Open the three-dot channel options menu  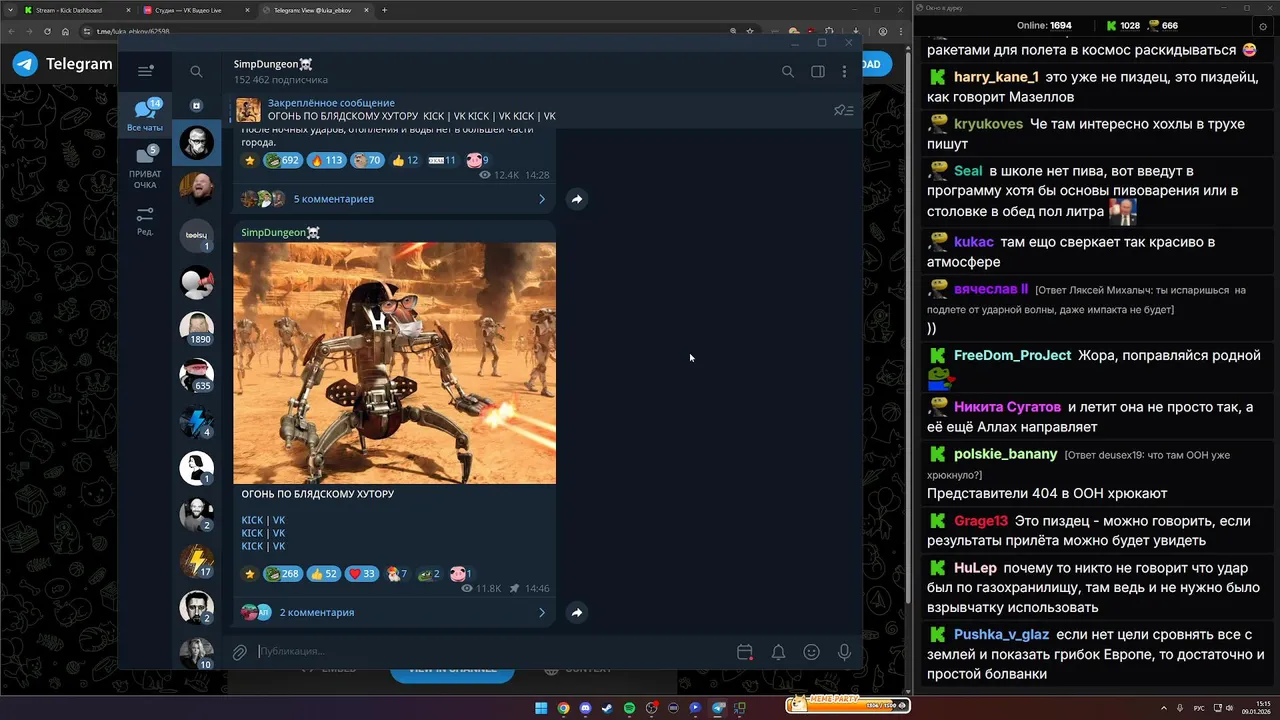click(x=844, y=72)
